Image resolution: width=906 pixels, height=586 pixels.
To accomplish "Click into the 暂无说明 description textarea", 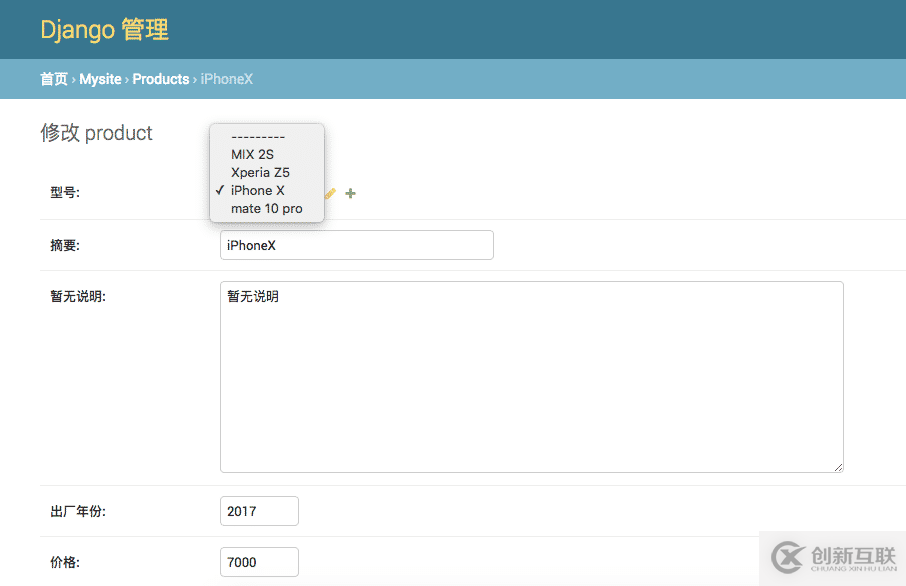I will [x=532, y=377].
